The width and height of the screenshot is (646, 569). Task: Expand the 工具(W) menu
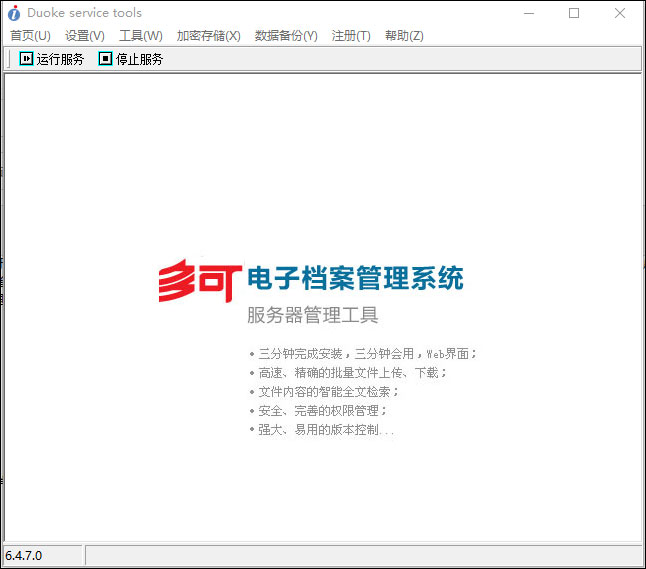coord(140,36)
